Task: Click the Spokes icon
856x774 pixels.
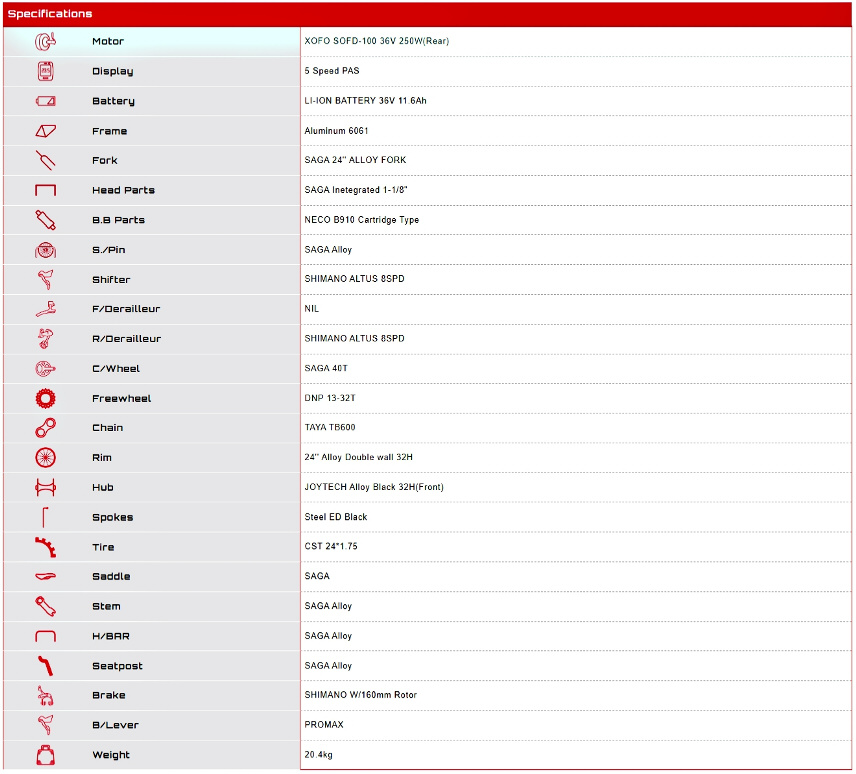Action: pos(45,518)
